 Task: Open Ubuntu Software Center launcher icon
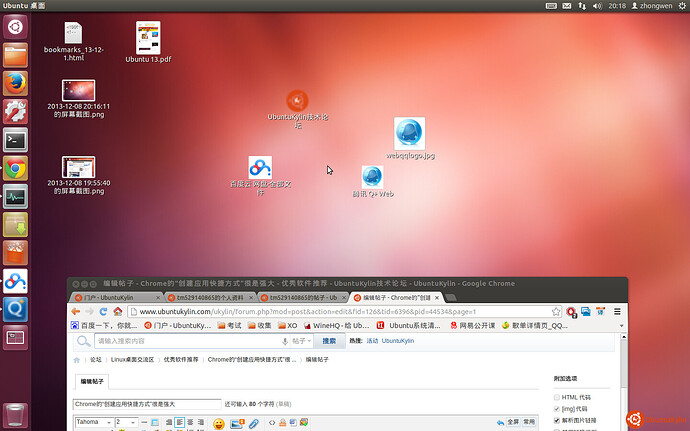coord(15,253)
